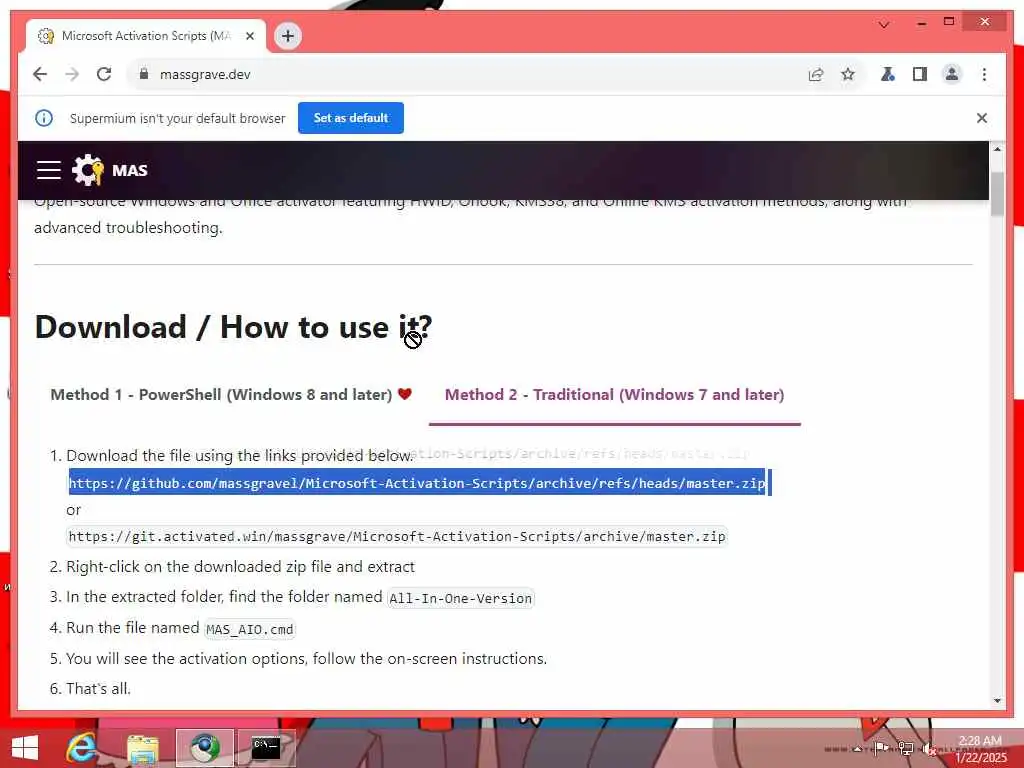Click 'Right-click on the downloaded zip file' step
This screenshot has height=768, width=1024.
click(x=240, y=567)
